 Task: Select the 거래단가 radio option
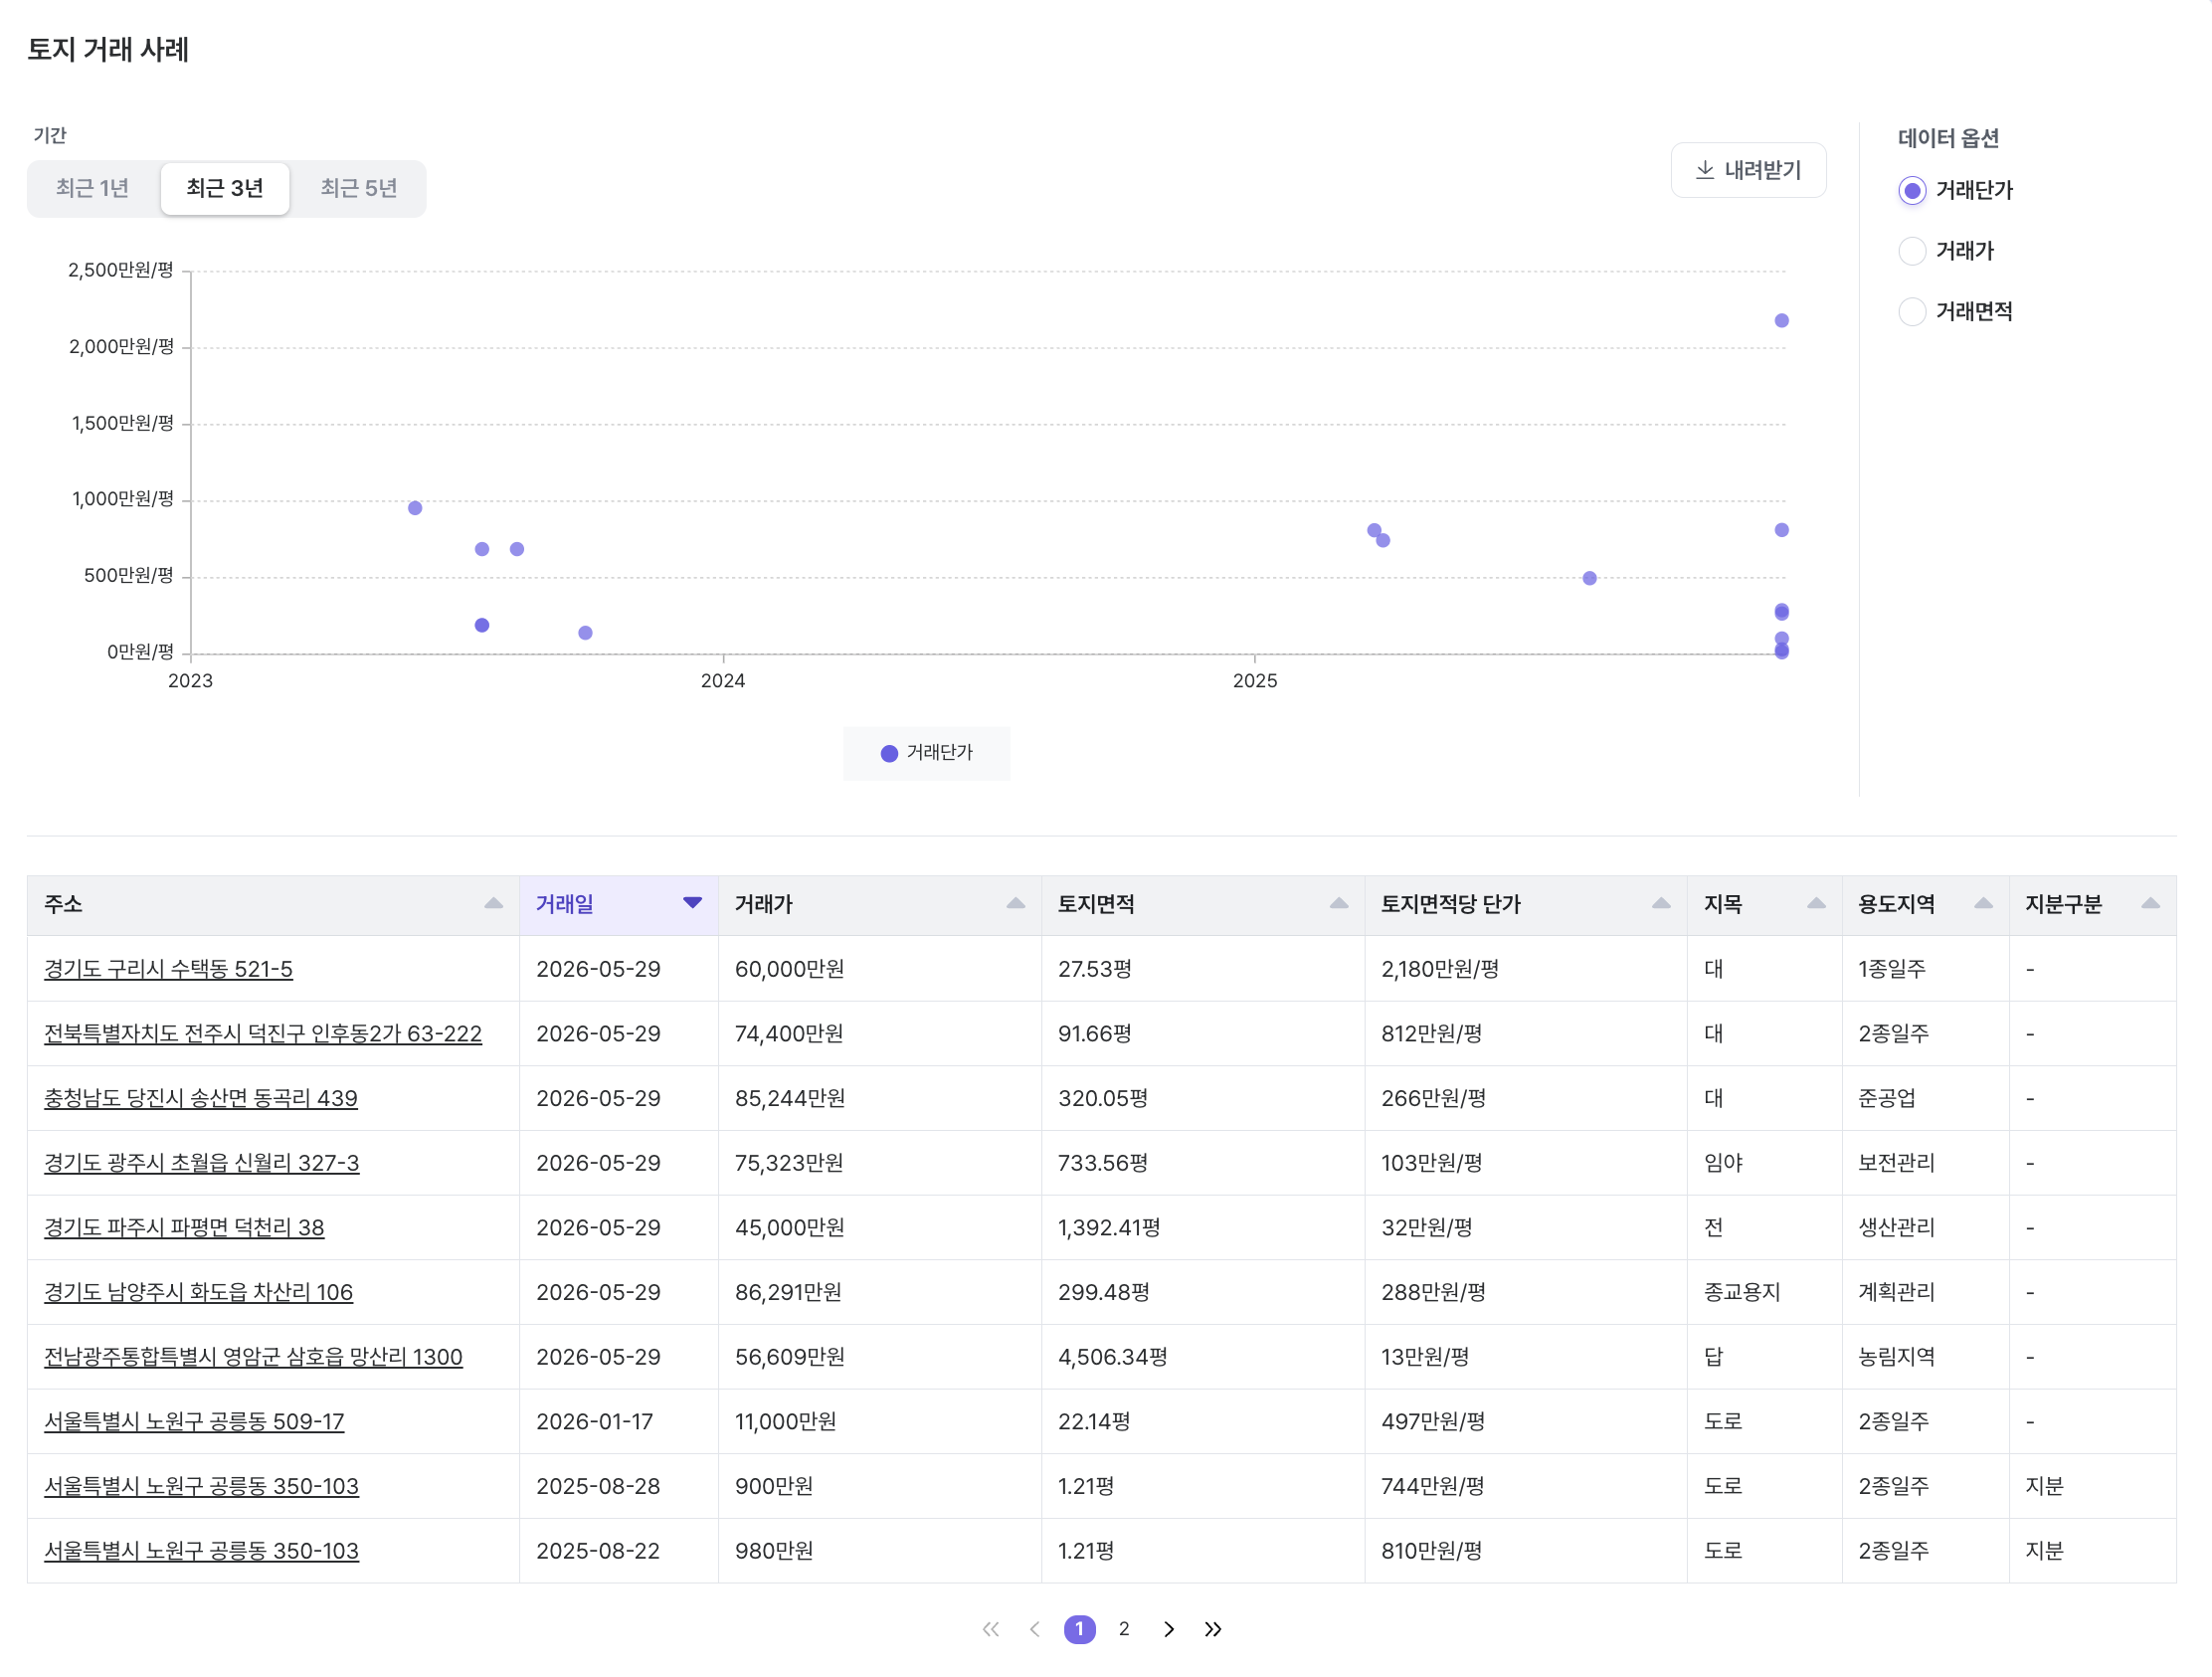[1912, 191]
